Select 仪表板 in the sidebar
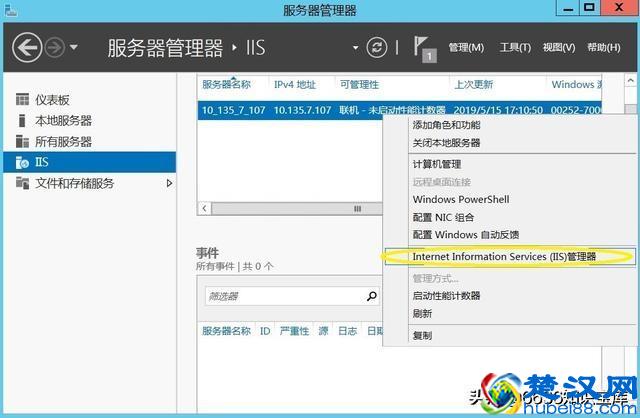The image size is (640, 418). pos(90,100)
